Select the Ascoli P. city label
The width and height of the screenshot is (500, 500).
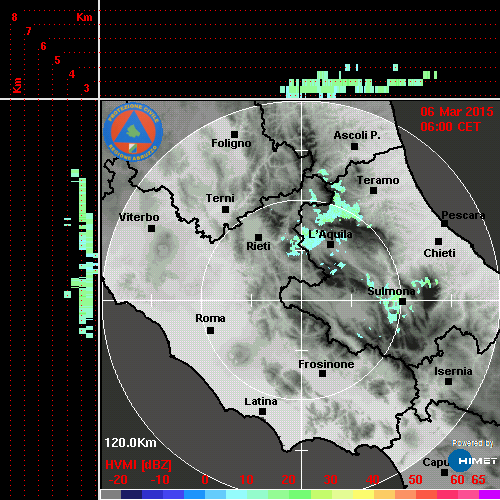point(357,135)
